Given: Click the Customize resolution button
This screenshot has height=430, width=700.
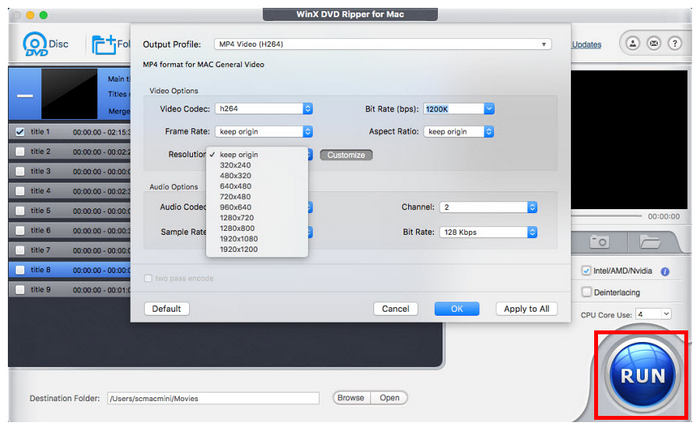Looking at the screenshot, I should pyautogui.click(x=346, y=155).
